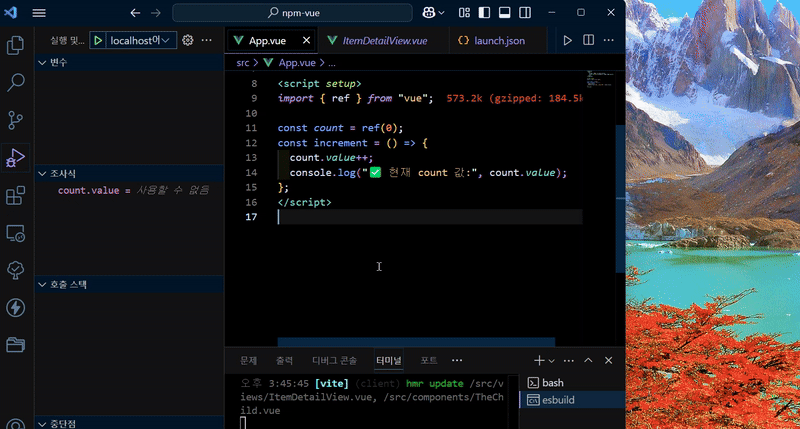Screen dimensions: 800x429
Task: Select the bash terminal
Action: (x=572, y=383)
